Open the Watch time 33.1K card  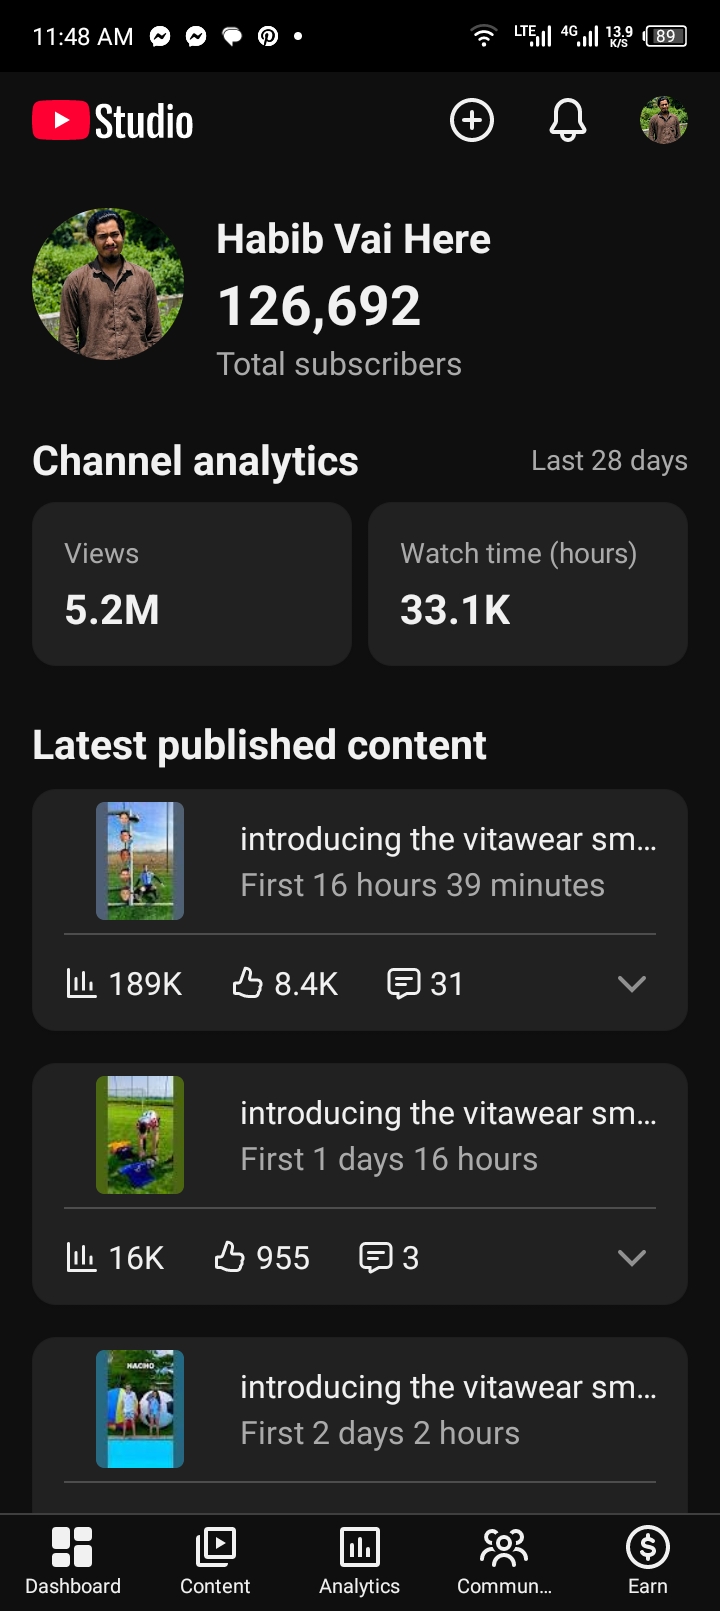(528, 584)
